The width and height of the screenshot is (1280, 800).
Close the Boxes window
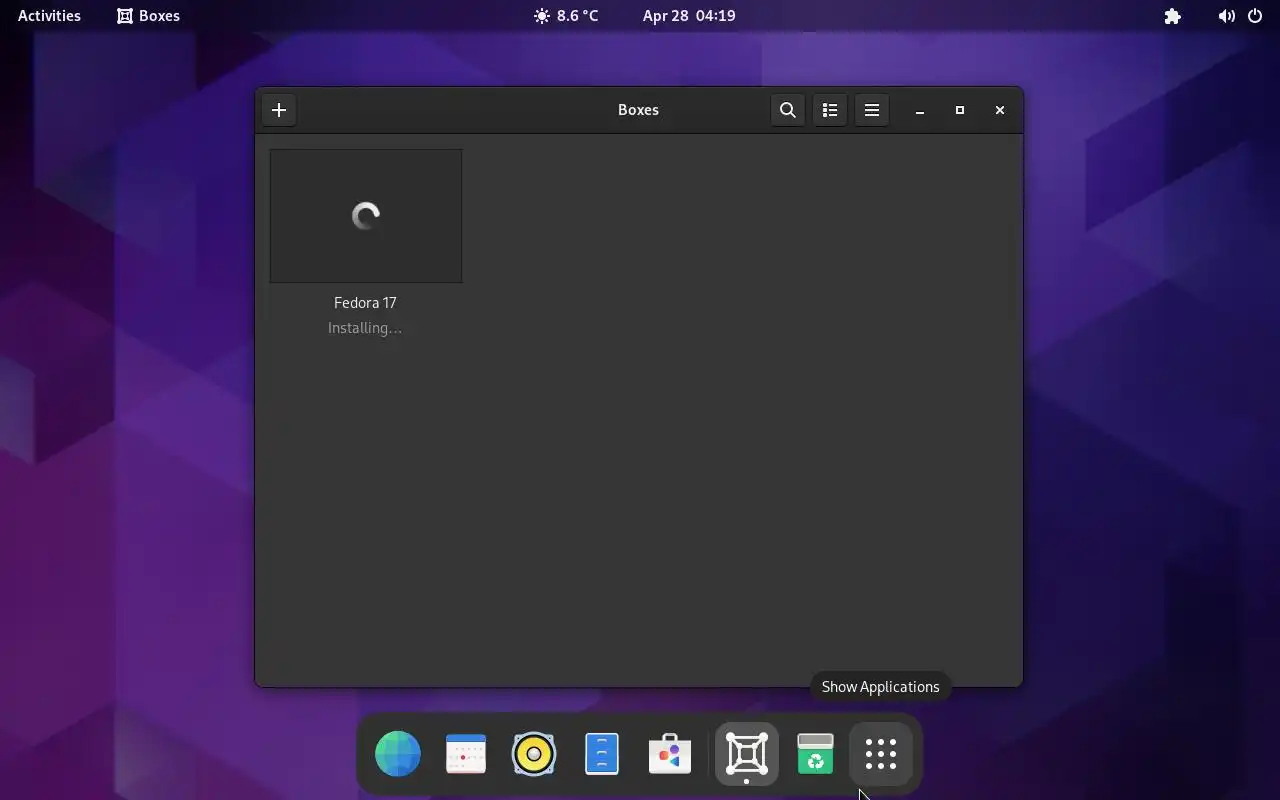pos(999,110)
